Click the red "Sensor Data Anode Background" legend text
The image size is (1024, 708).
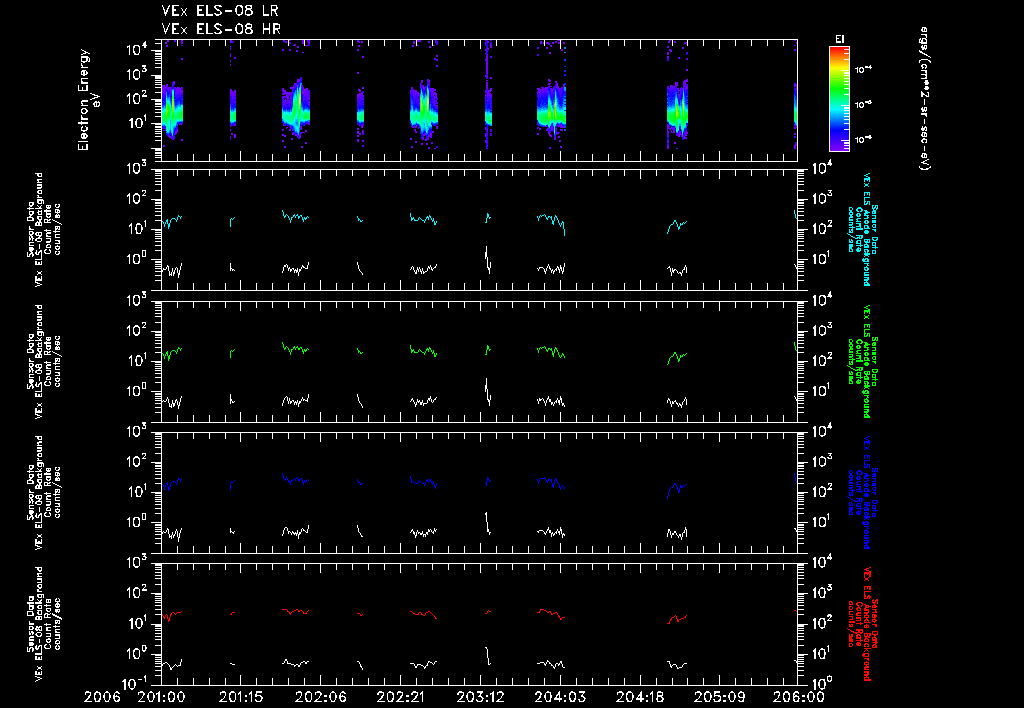tap(863, 624)
